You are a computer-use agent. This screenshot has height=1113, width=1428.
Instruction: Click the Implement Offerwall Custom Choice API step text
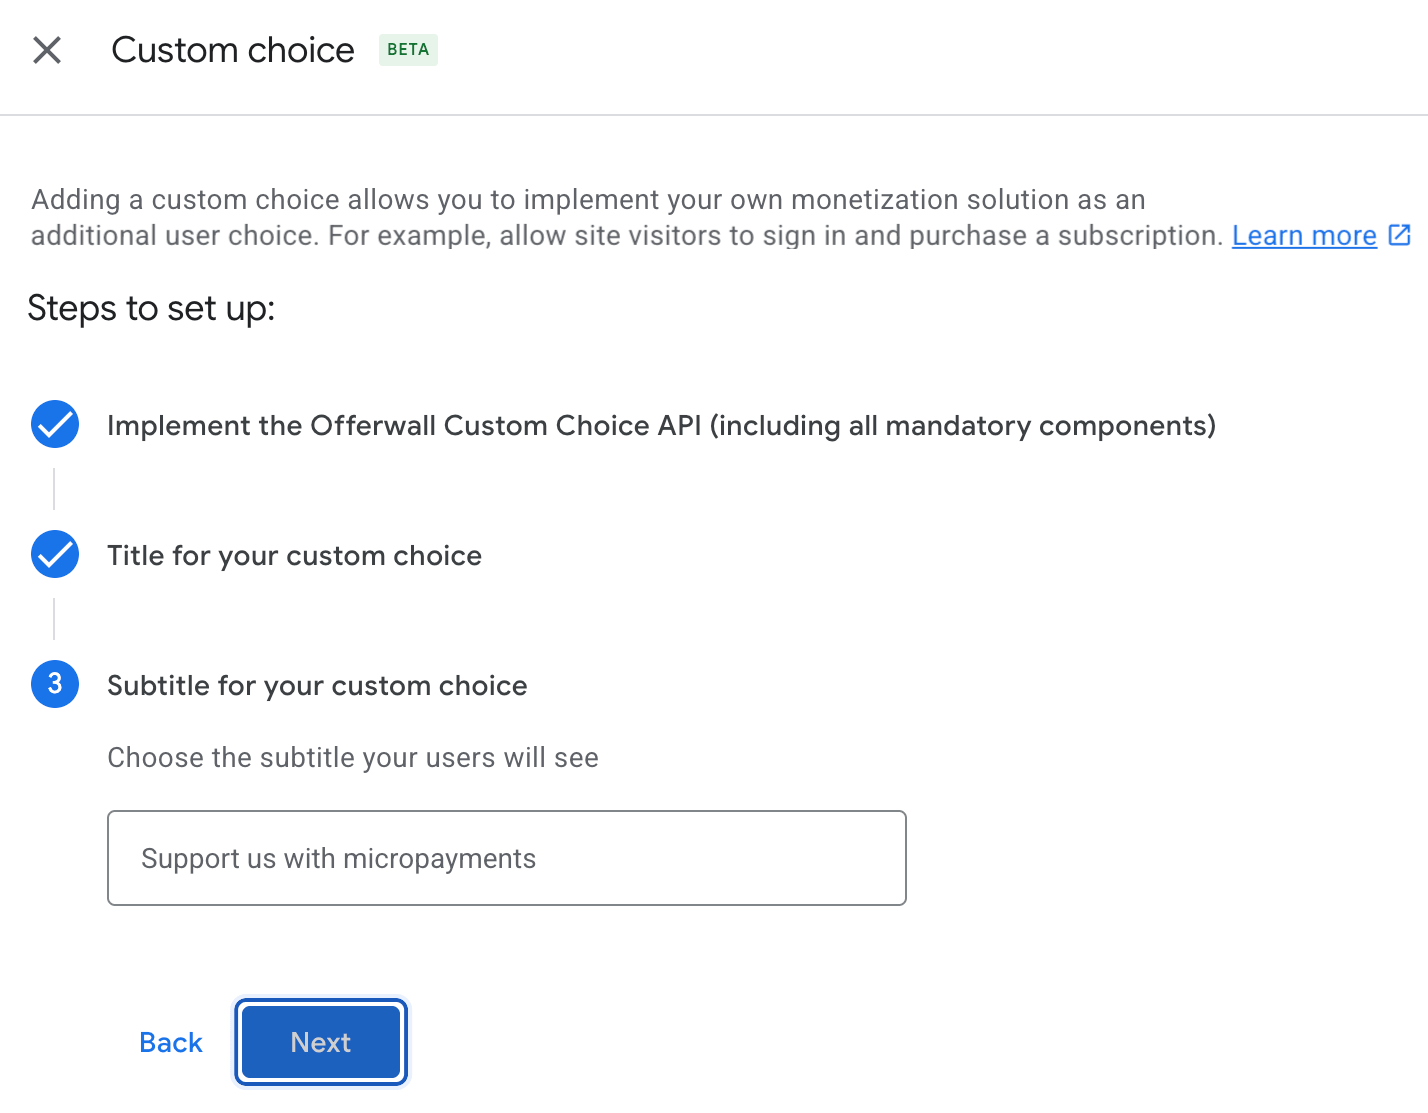tap(661, 425)
